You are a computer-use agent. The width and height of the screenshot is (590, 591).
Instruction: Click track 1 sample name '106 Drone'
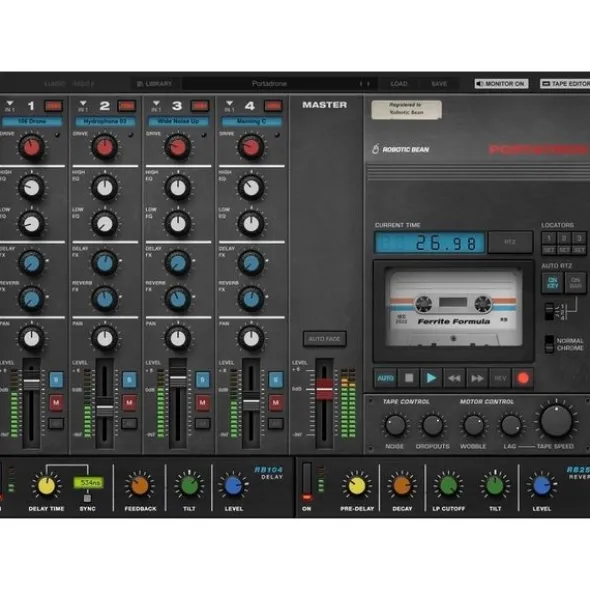32,121
